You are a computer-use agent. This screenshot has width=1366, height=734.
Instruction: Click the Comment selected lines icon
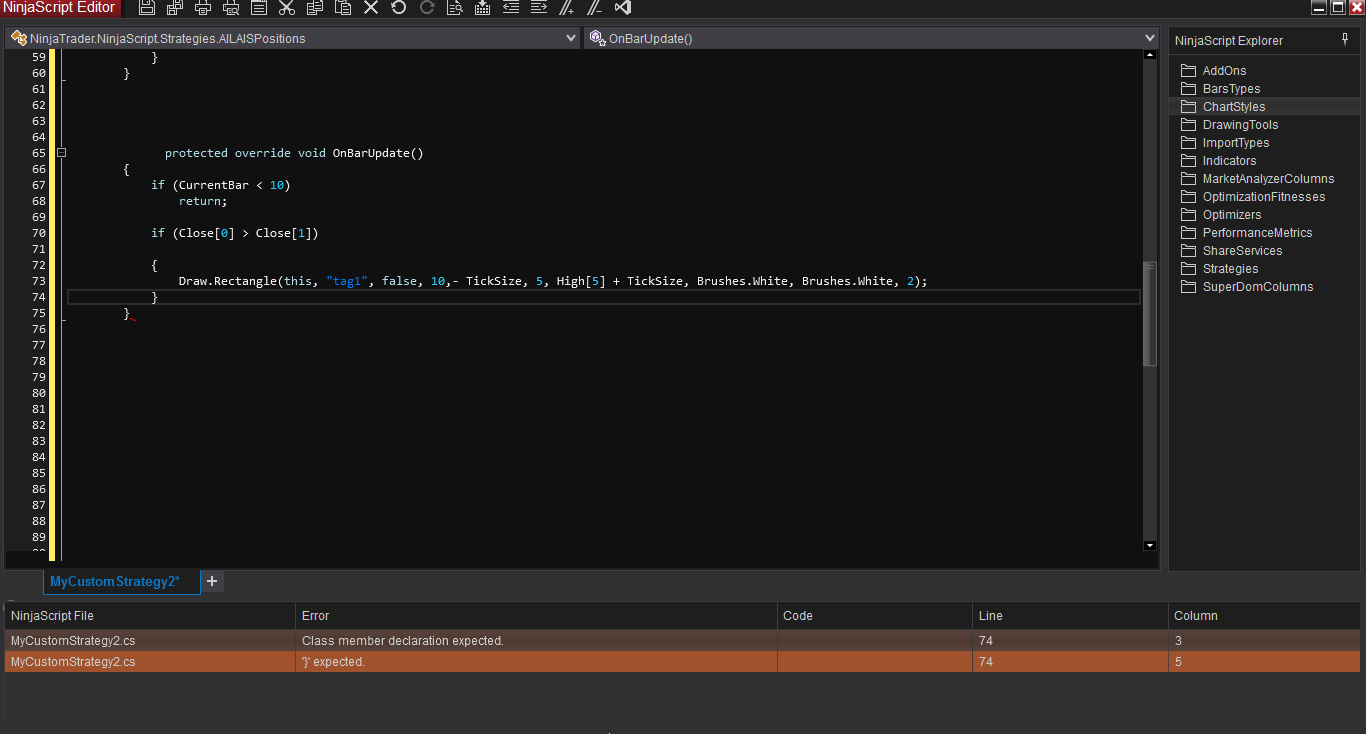pos(567,8)
